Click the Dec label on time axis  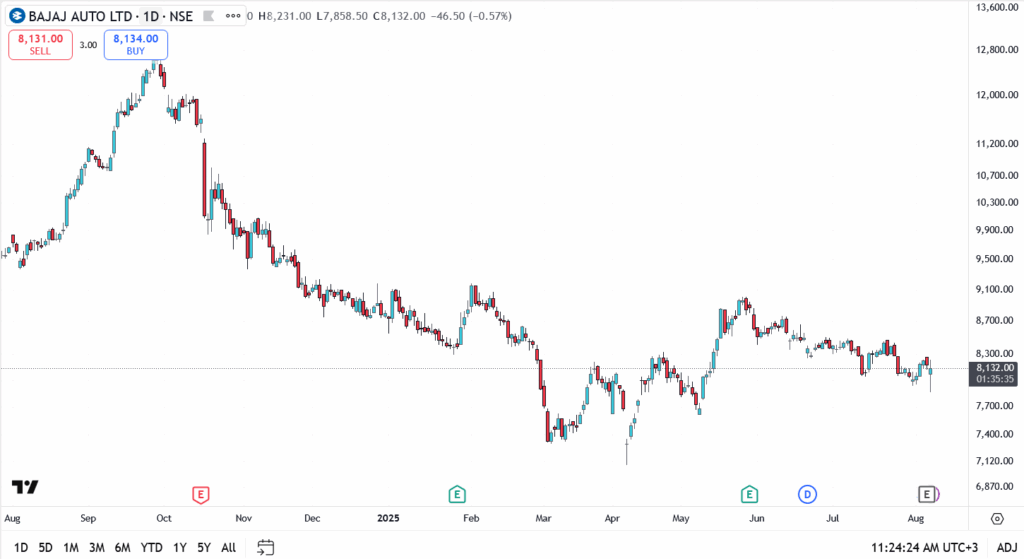[312, 519]
